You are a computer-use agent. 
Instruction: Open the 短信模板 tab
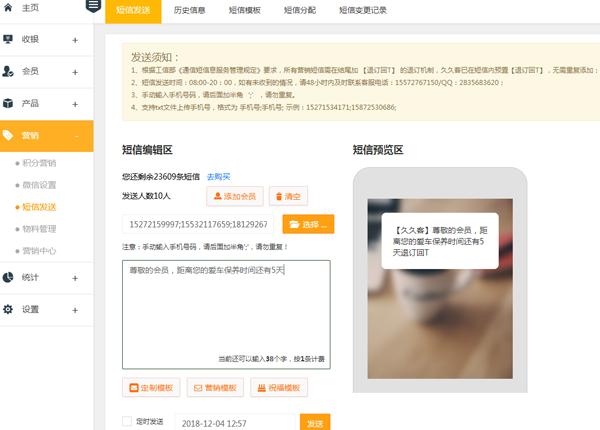[244, 10]
